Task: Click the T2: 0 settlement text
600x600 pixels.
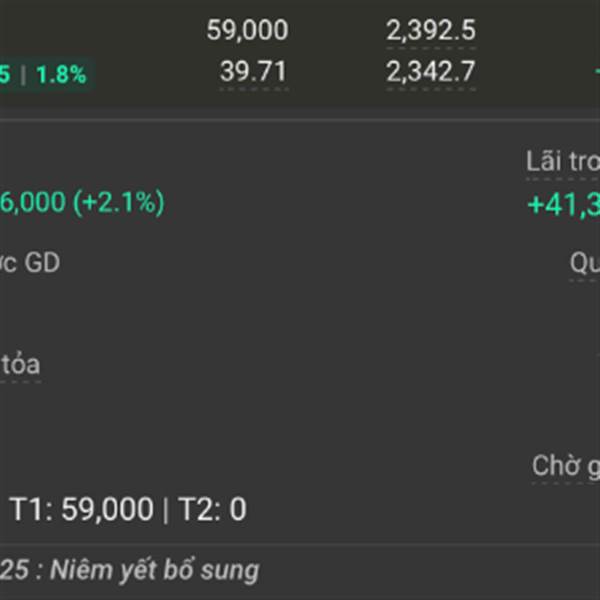Action: pyautogui.click(x=212, y=509)
